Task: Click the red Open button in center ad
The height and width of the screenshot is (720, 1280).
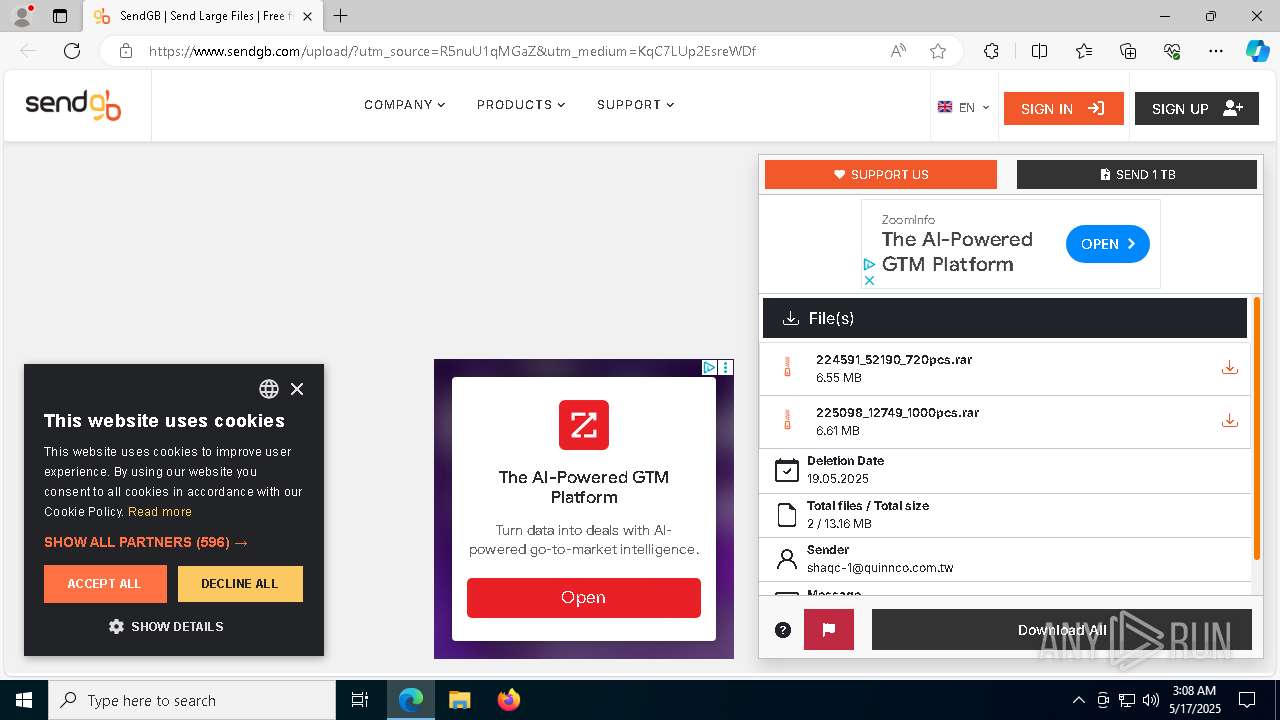Action: click(x=584, y=598)
